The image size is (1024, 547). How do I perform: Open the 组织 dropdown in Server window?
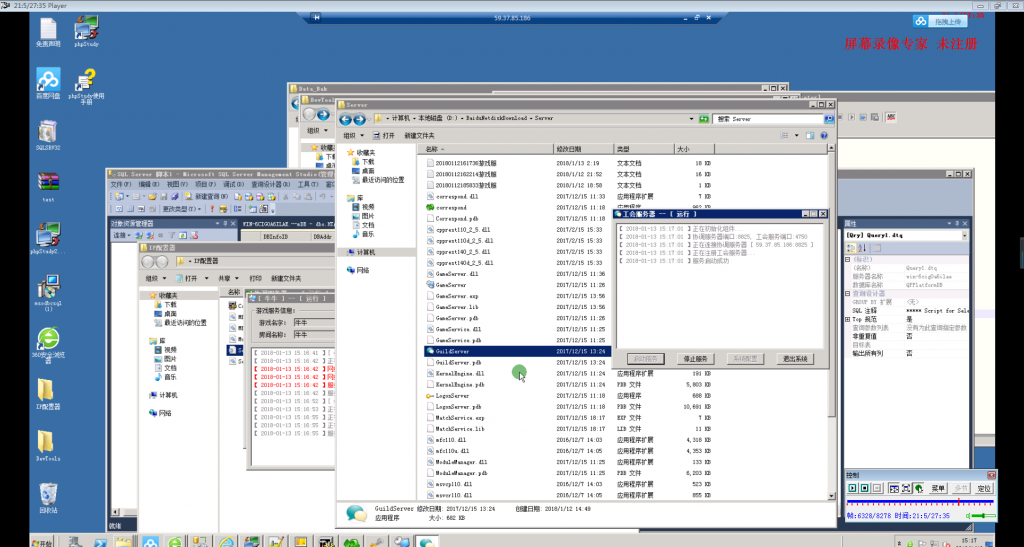[351, 135]
